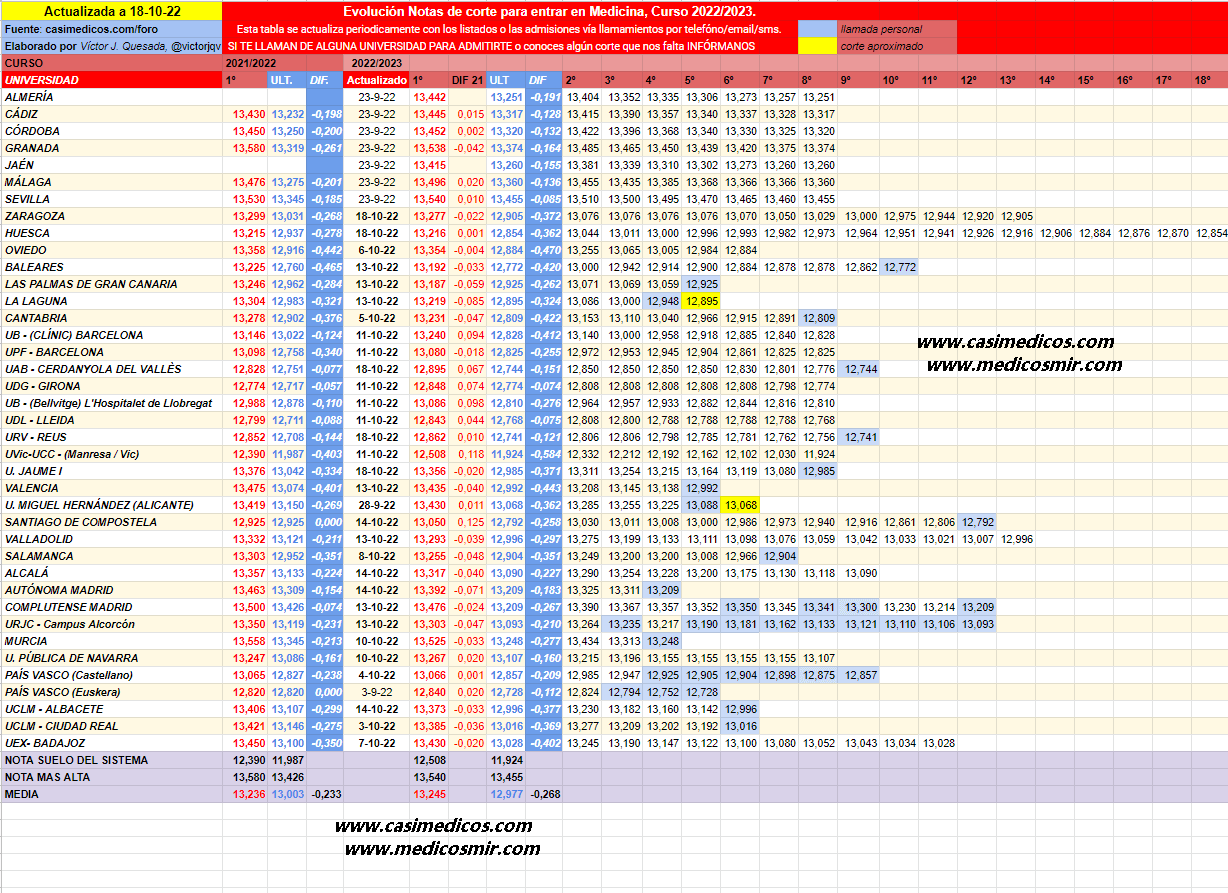This screenshot has height=893, width=1228.
Task: Click Santiago de Compostela's 12º cell 12,792
Action: click(978, 522)
